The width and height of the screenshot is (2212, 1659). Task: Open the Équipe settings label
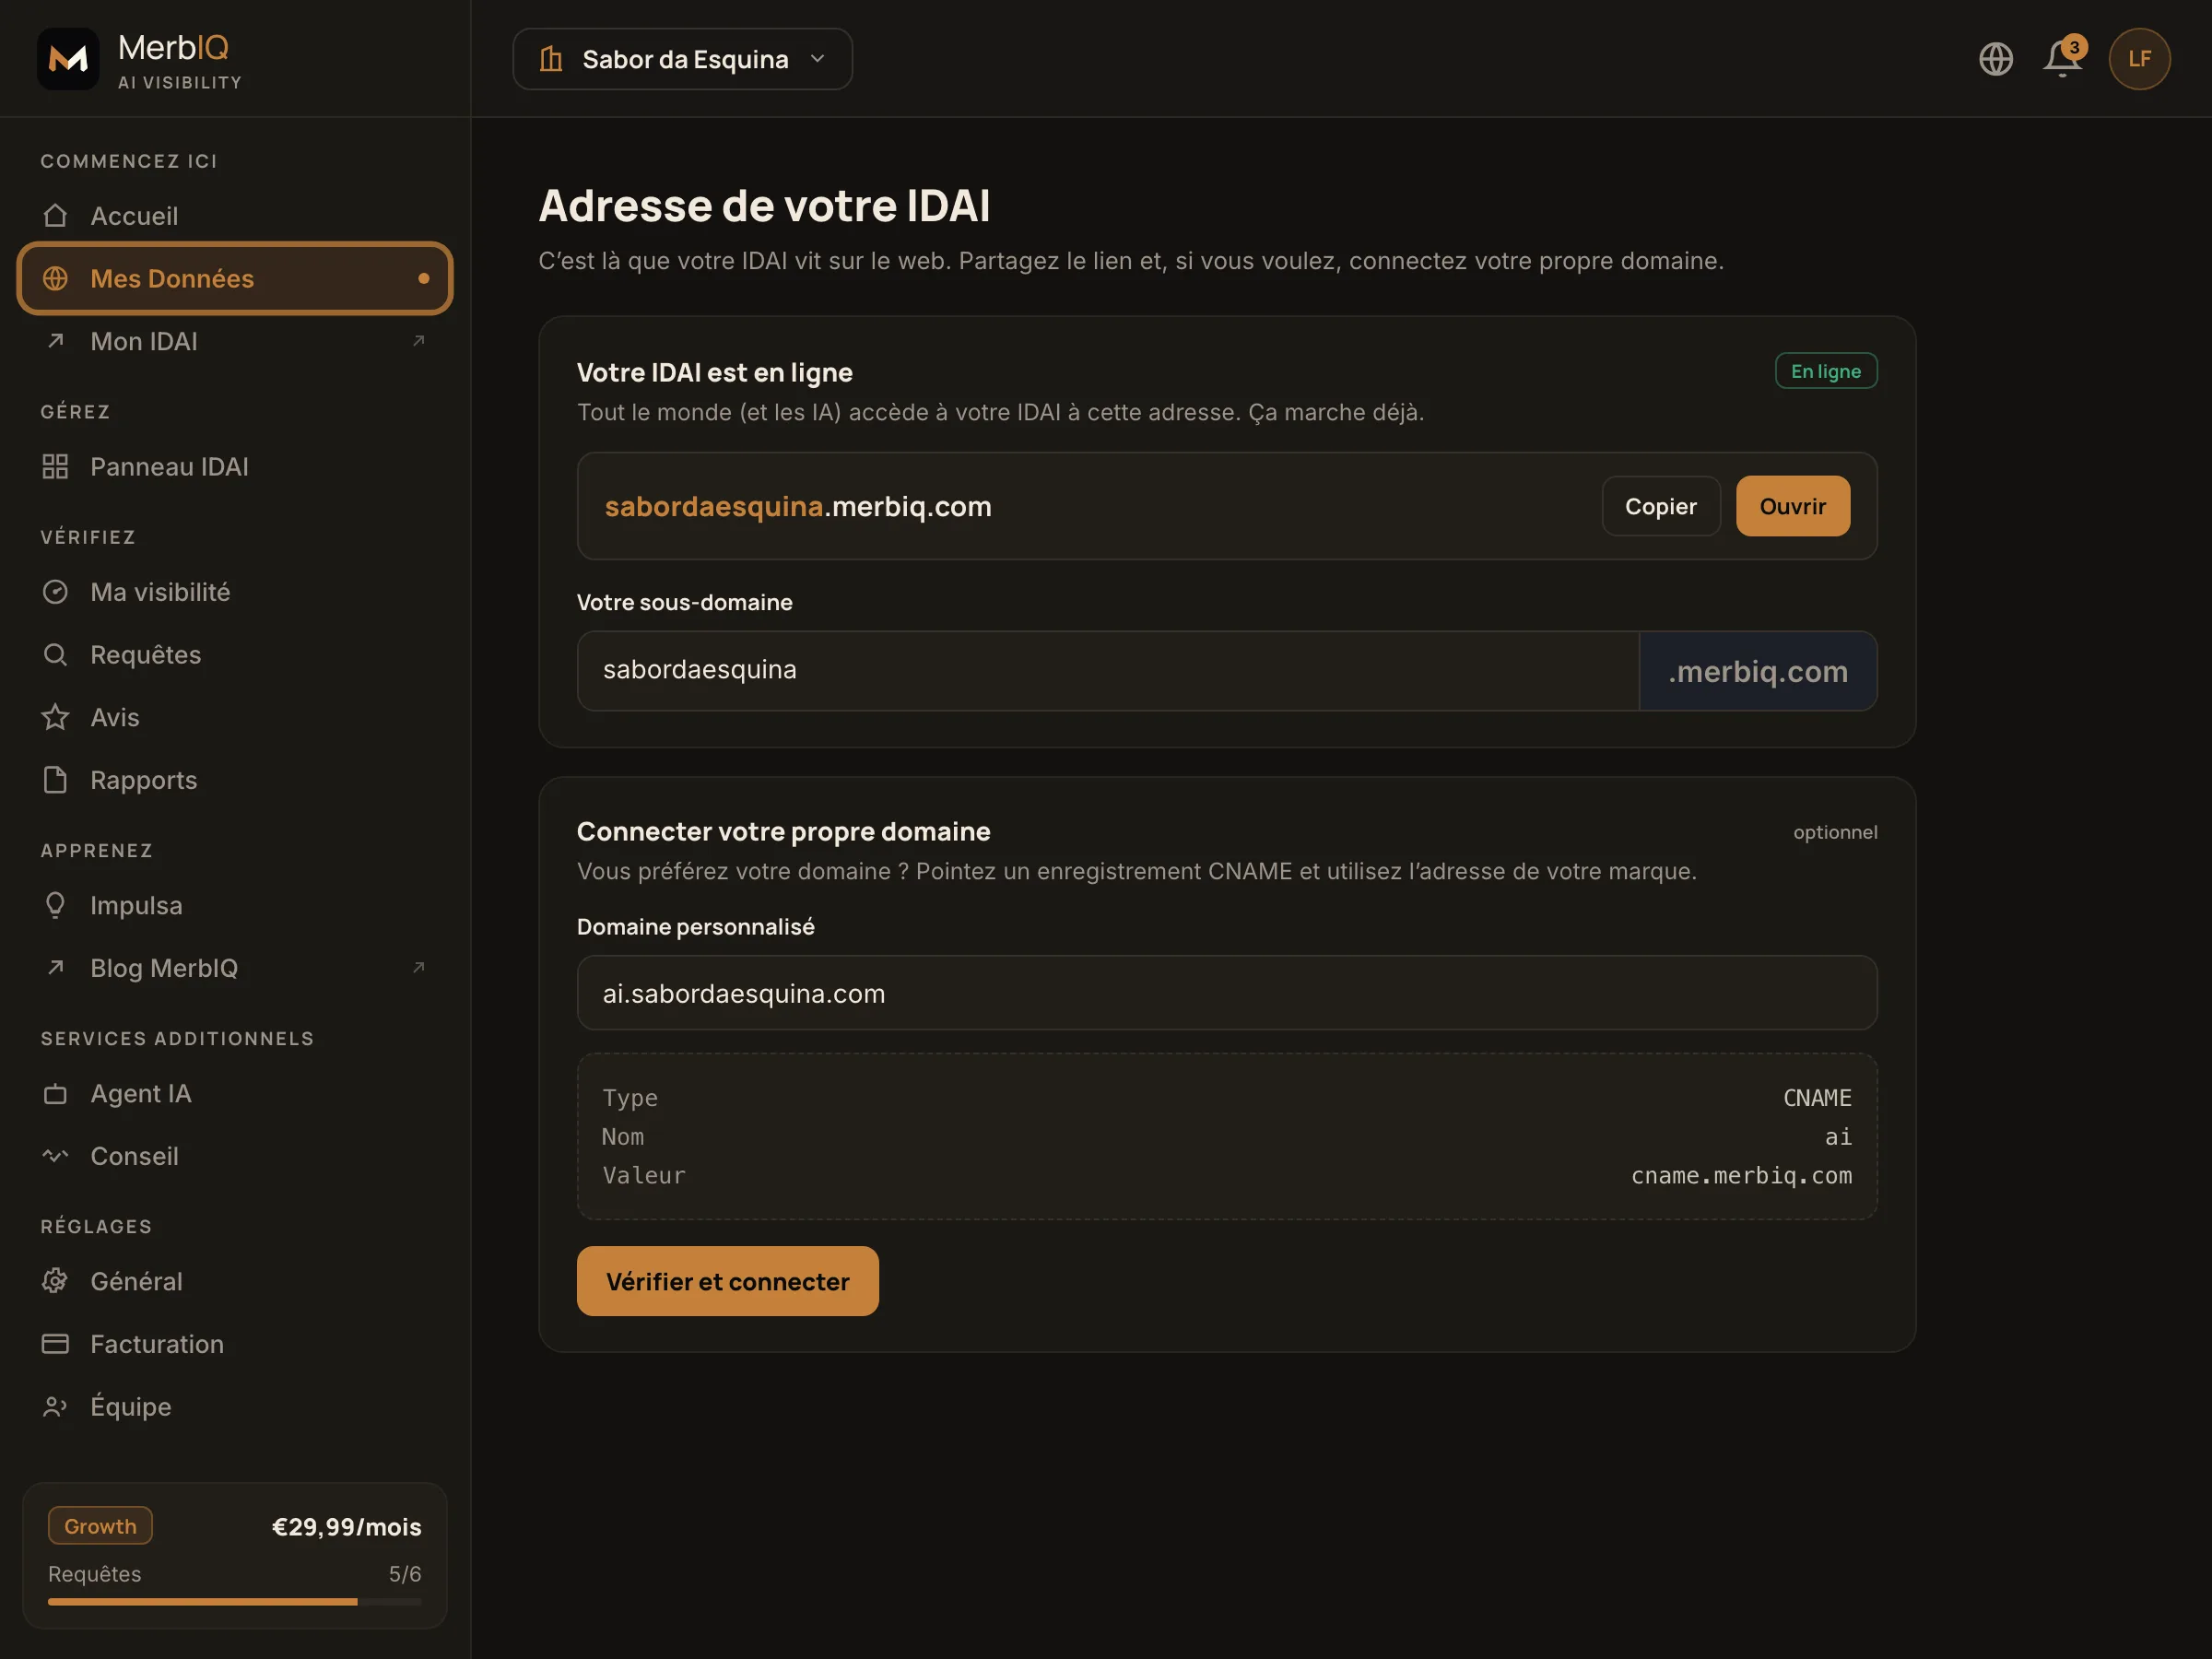pos(131,1406)
